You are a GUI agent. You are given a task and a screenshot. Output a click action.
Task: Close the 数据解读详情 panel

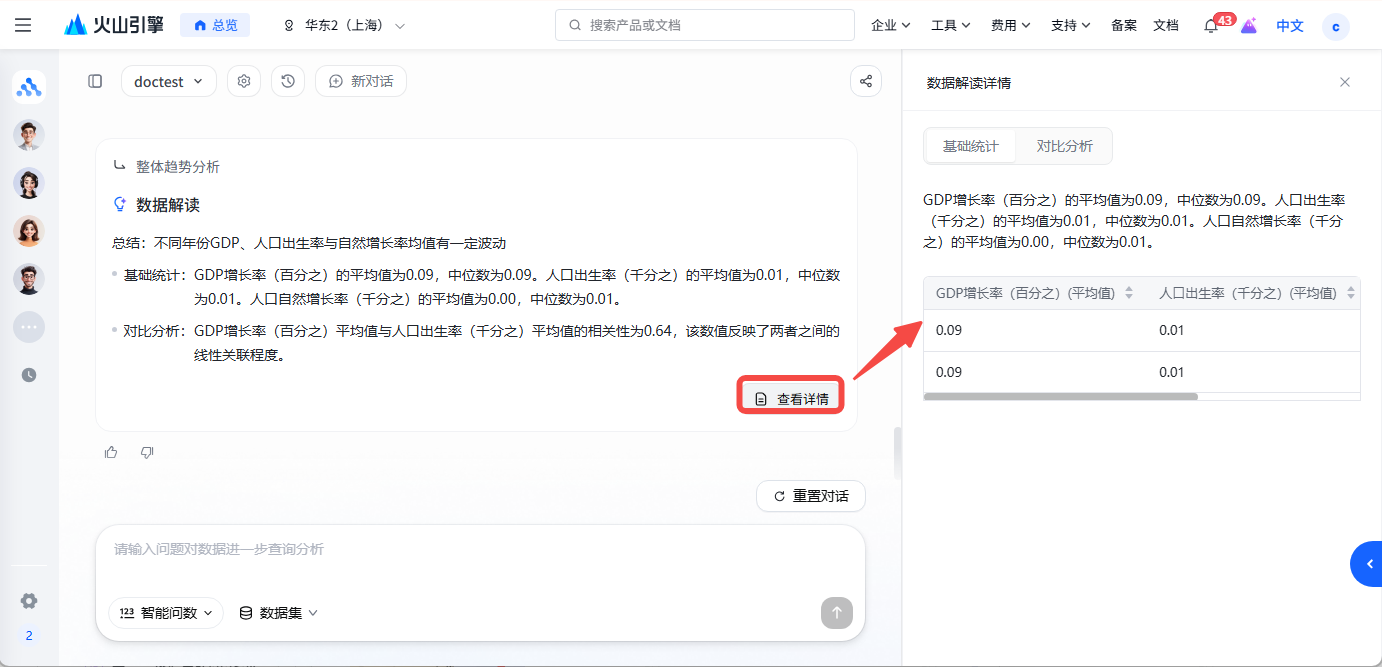tap(1345, 82)
